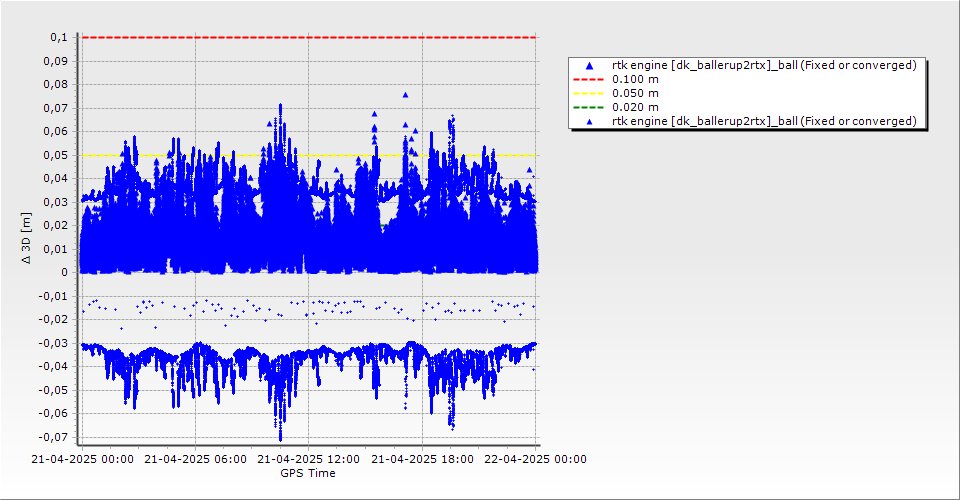This screenshot has width=960, height=500.
Task: Click the '0,03' y-axis tick label
Action: click(x=56, y=202)
